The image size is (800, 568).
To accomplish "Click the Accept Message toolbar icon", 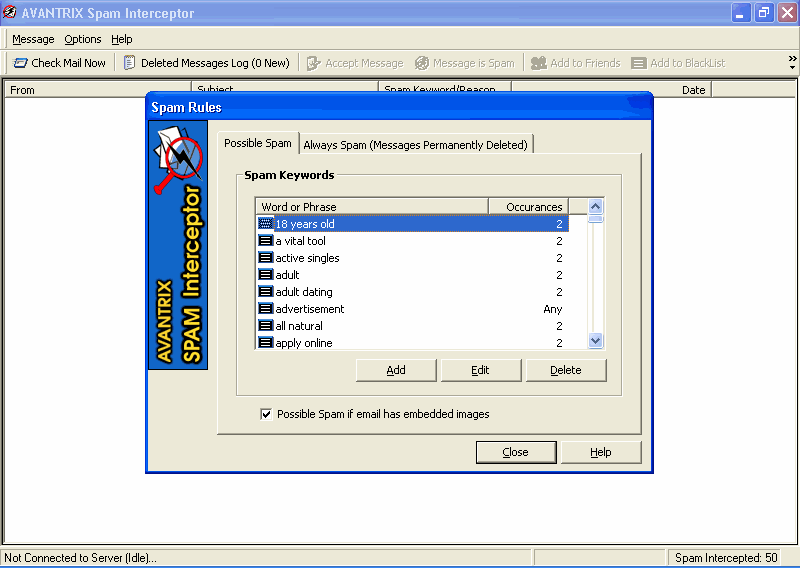I will click(x=313, y=63).
